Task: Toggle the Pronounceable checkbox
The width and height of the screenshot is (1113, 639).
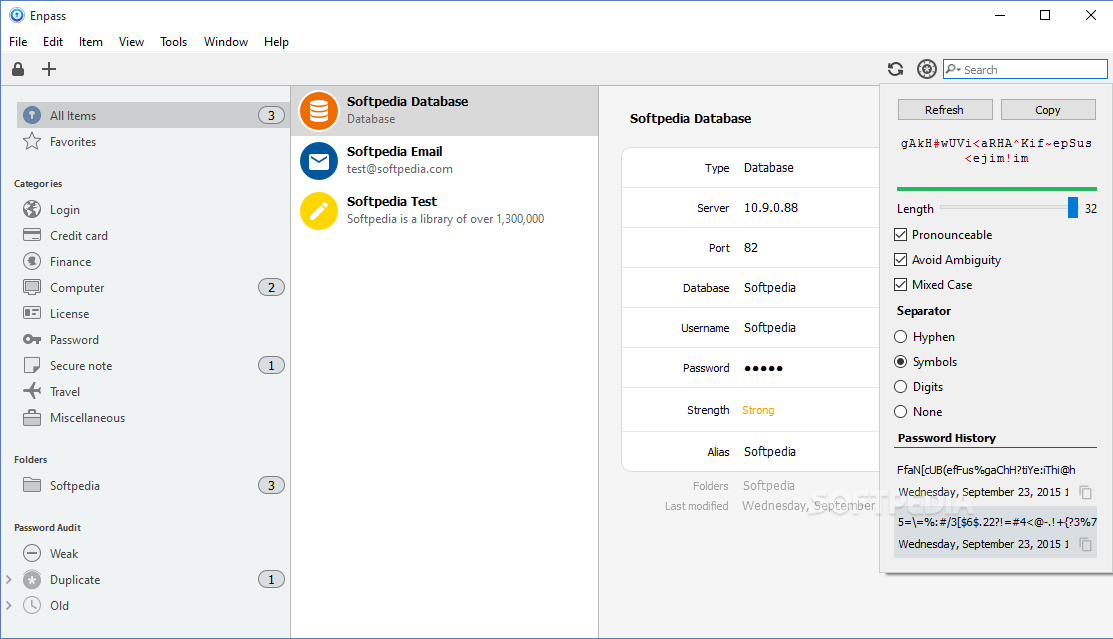Action: [901, 234]
